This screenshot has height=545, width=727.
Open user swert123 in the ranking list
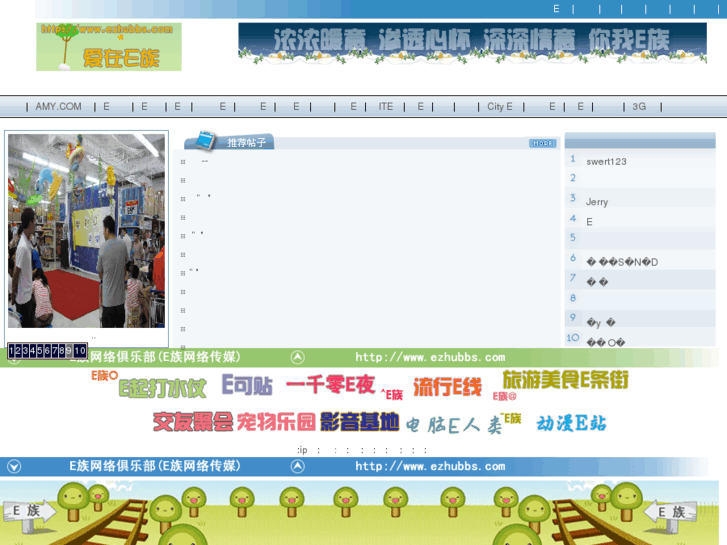point(606,161)
